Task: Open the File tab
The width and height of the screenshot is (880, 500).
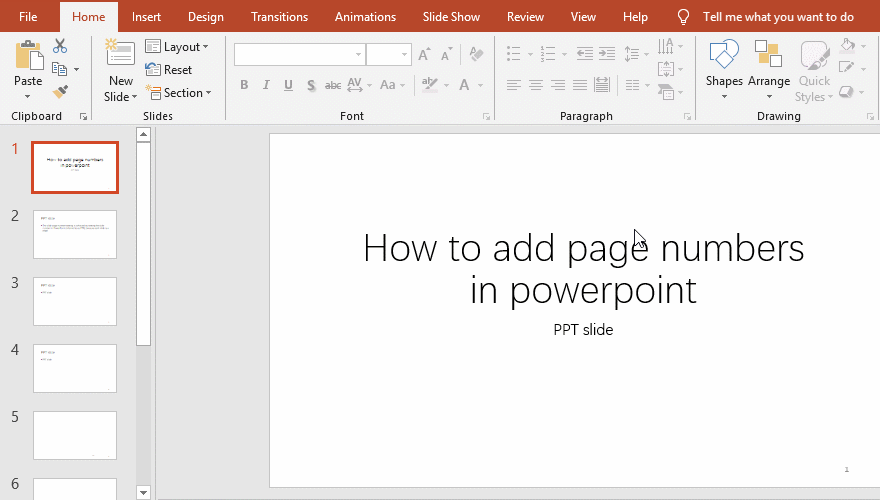Action: 28,17
